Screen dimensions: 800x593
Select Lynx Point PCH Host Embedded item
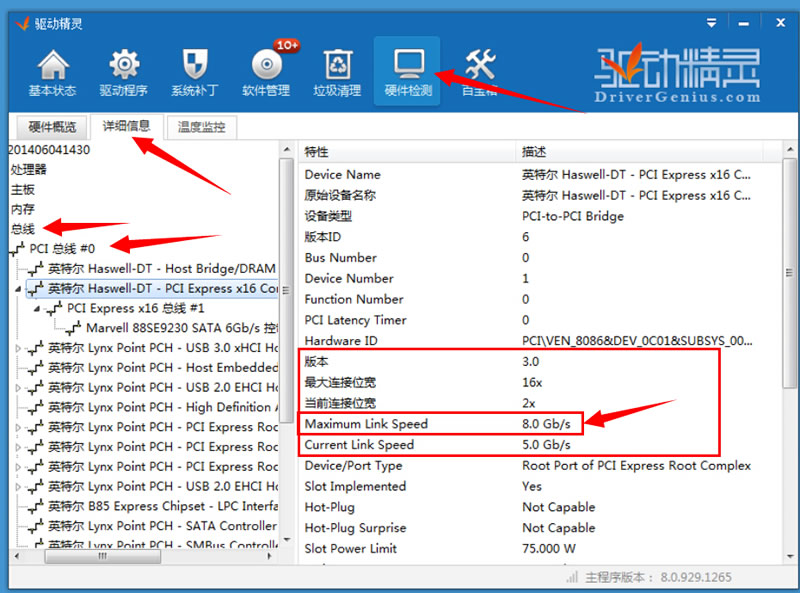click(162, 368)
